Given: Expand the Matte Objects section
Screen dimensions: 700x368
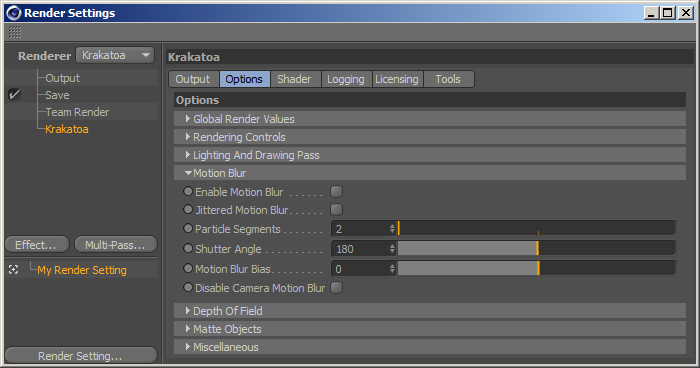Looking at the screenshot, I should tap(429, 329).
